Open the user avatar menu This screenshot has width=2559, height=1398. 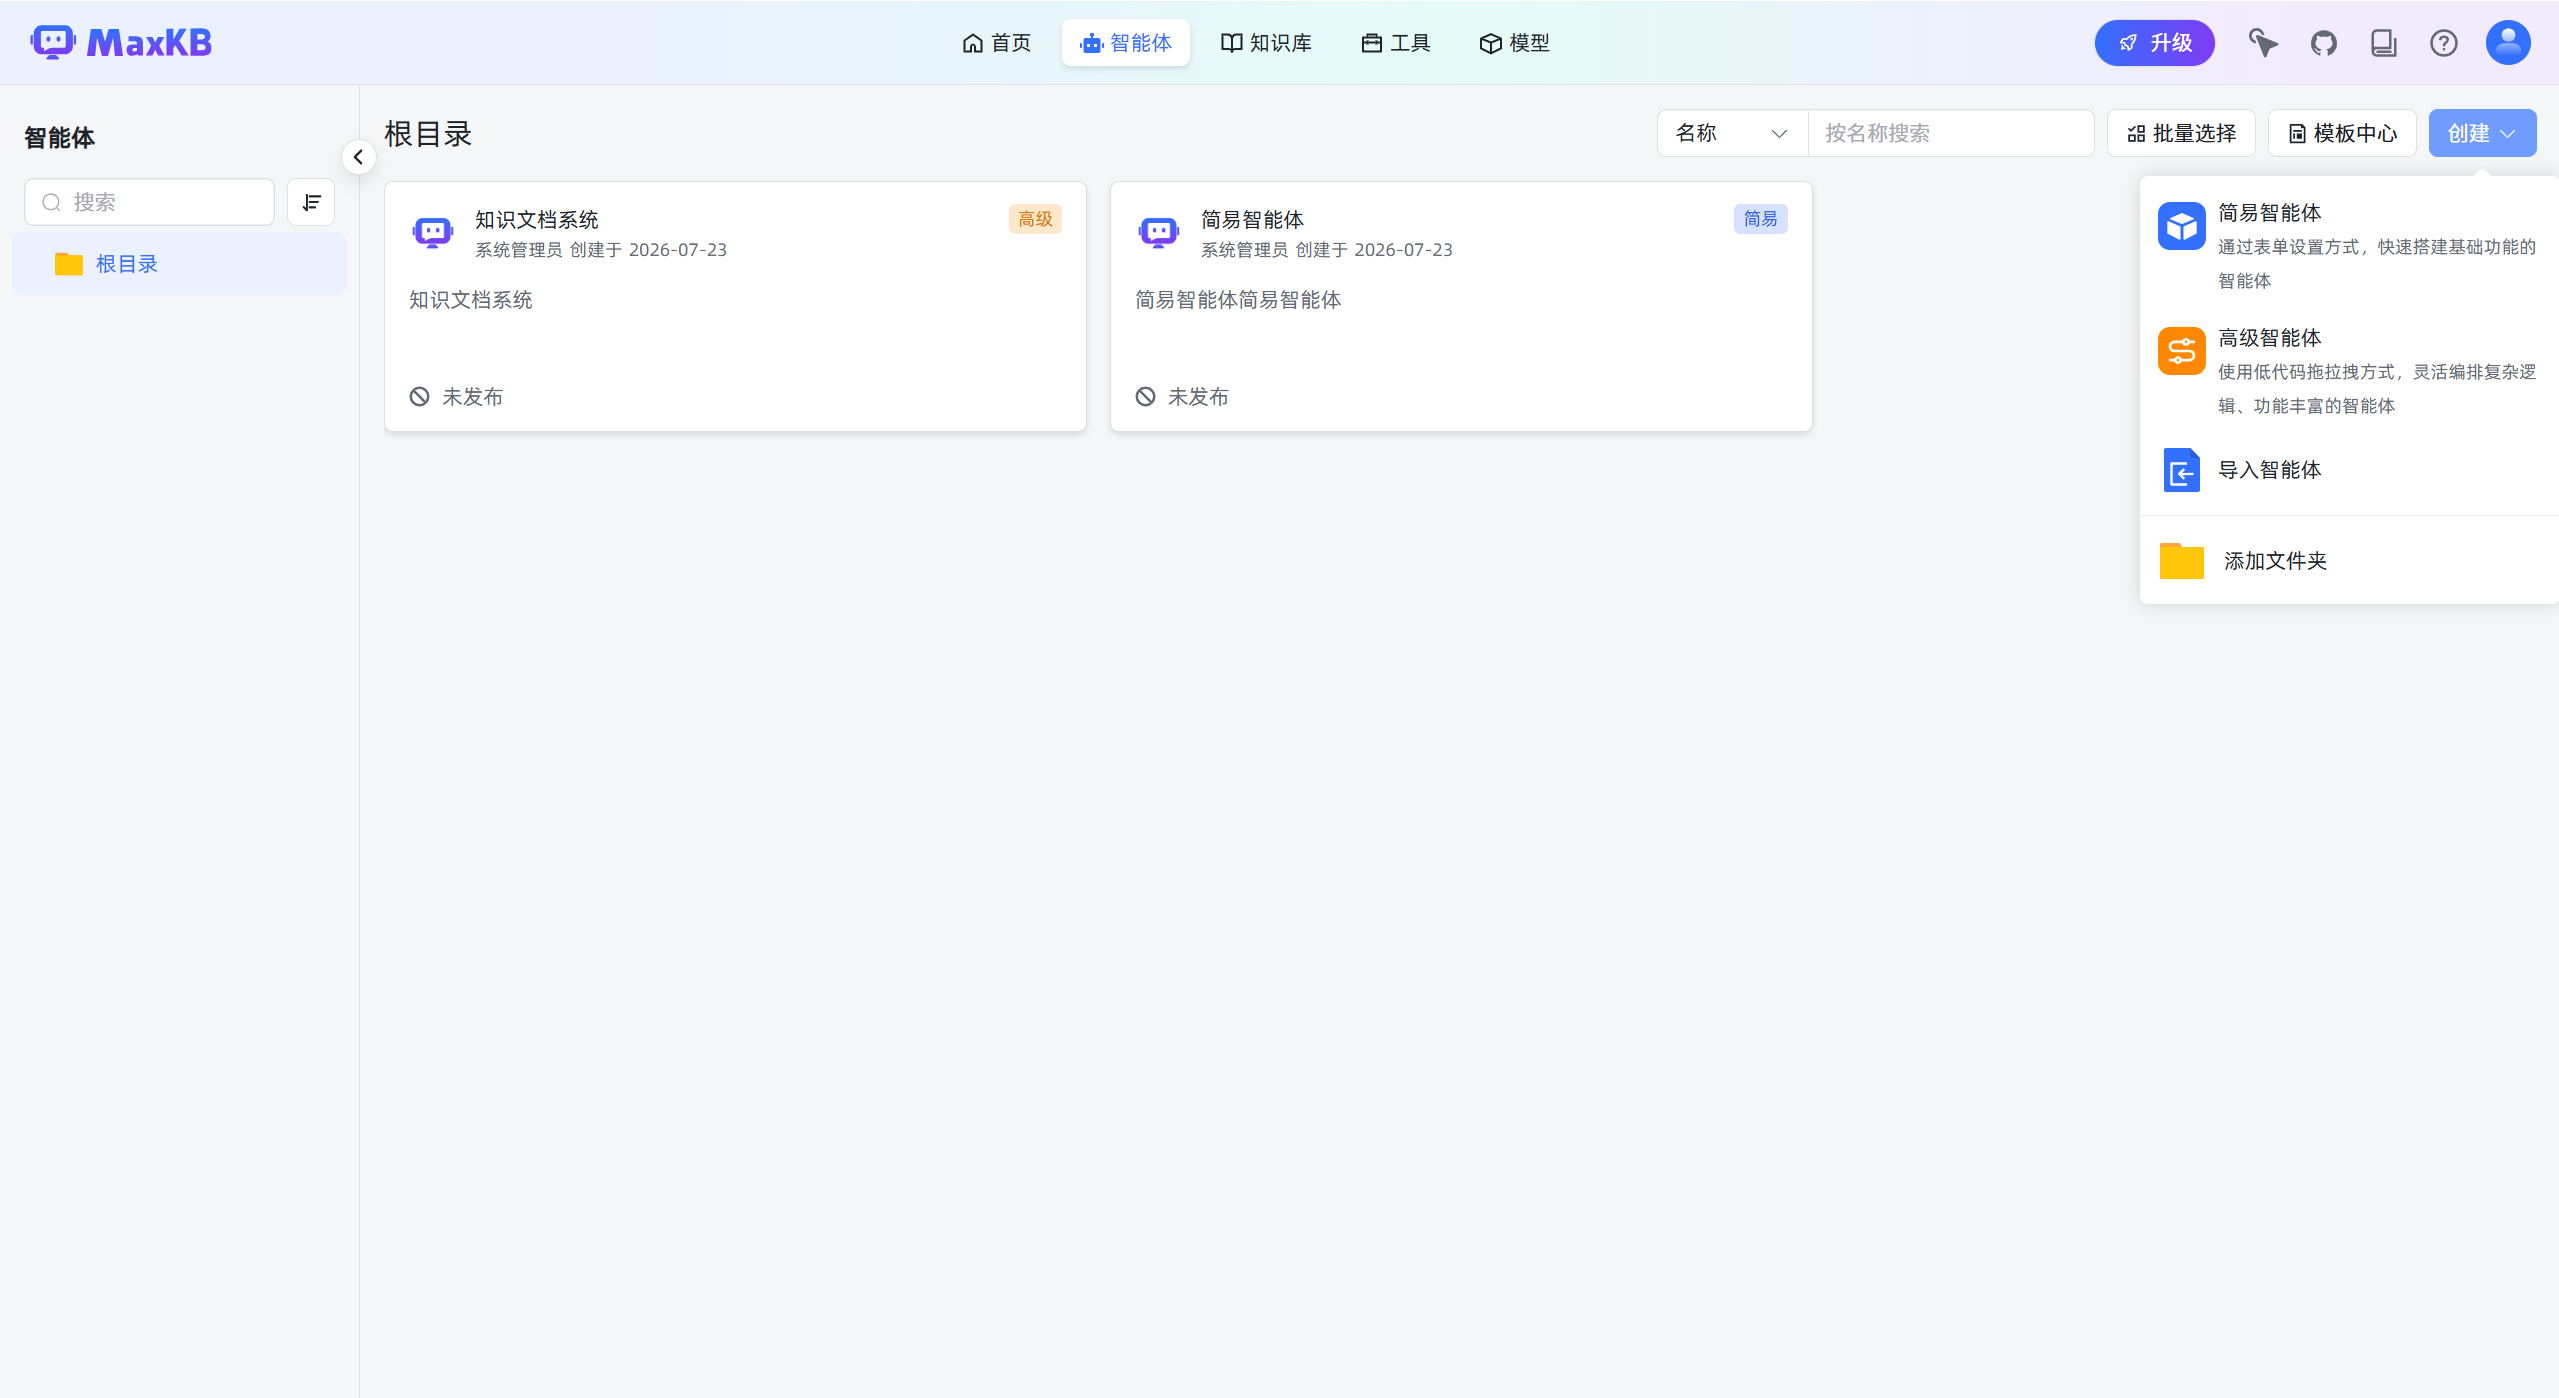click(2508, 43)
